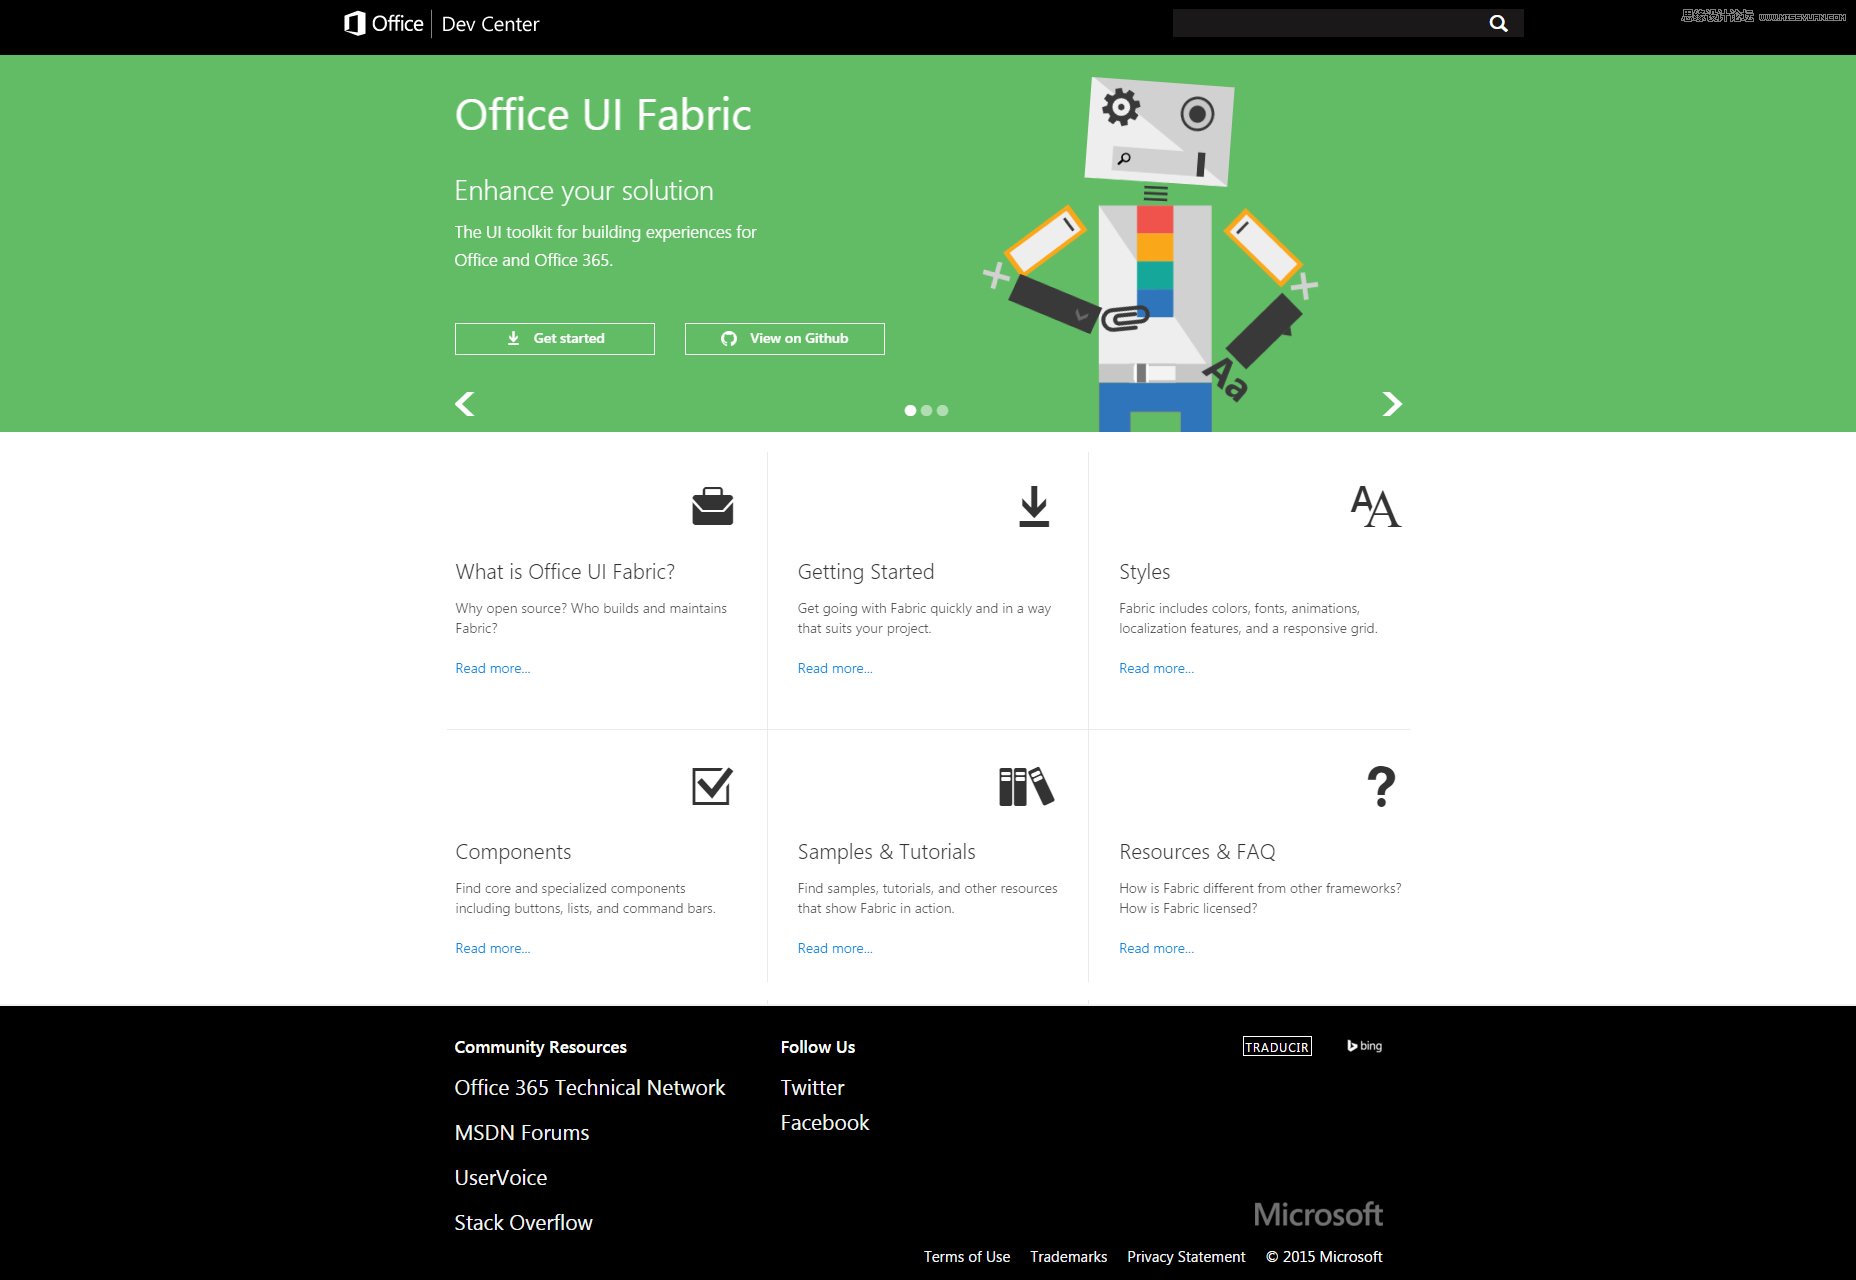Open the Trademarks link

[1069, 1257]
